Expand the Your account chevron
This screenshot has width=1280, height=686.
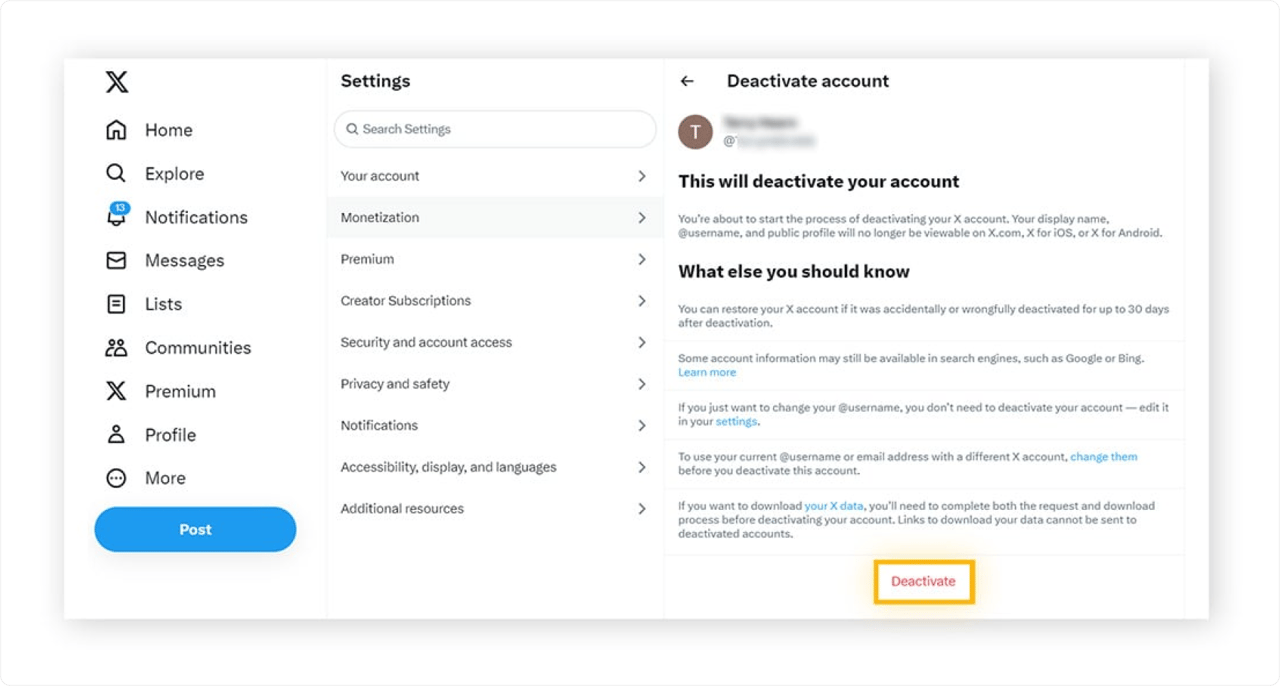(x=642, y=176)
